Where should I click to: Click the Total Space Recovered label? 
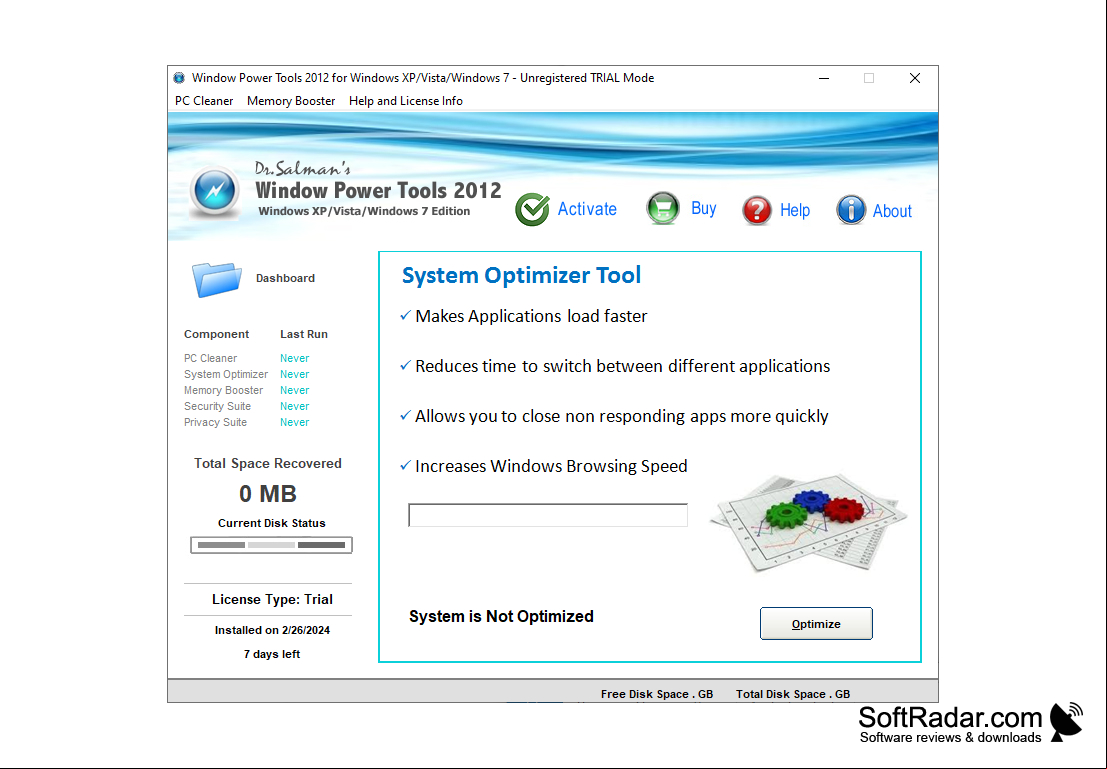(268, 463)
